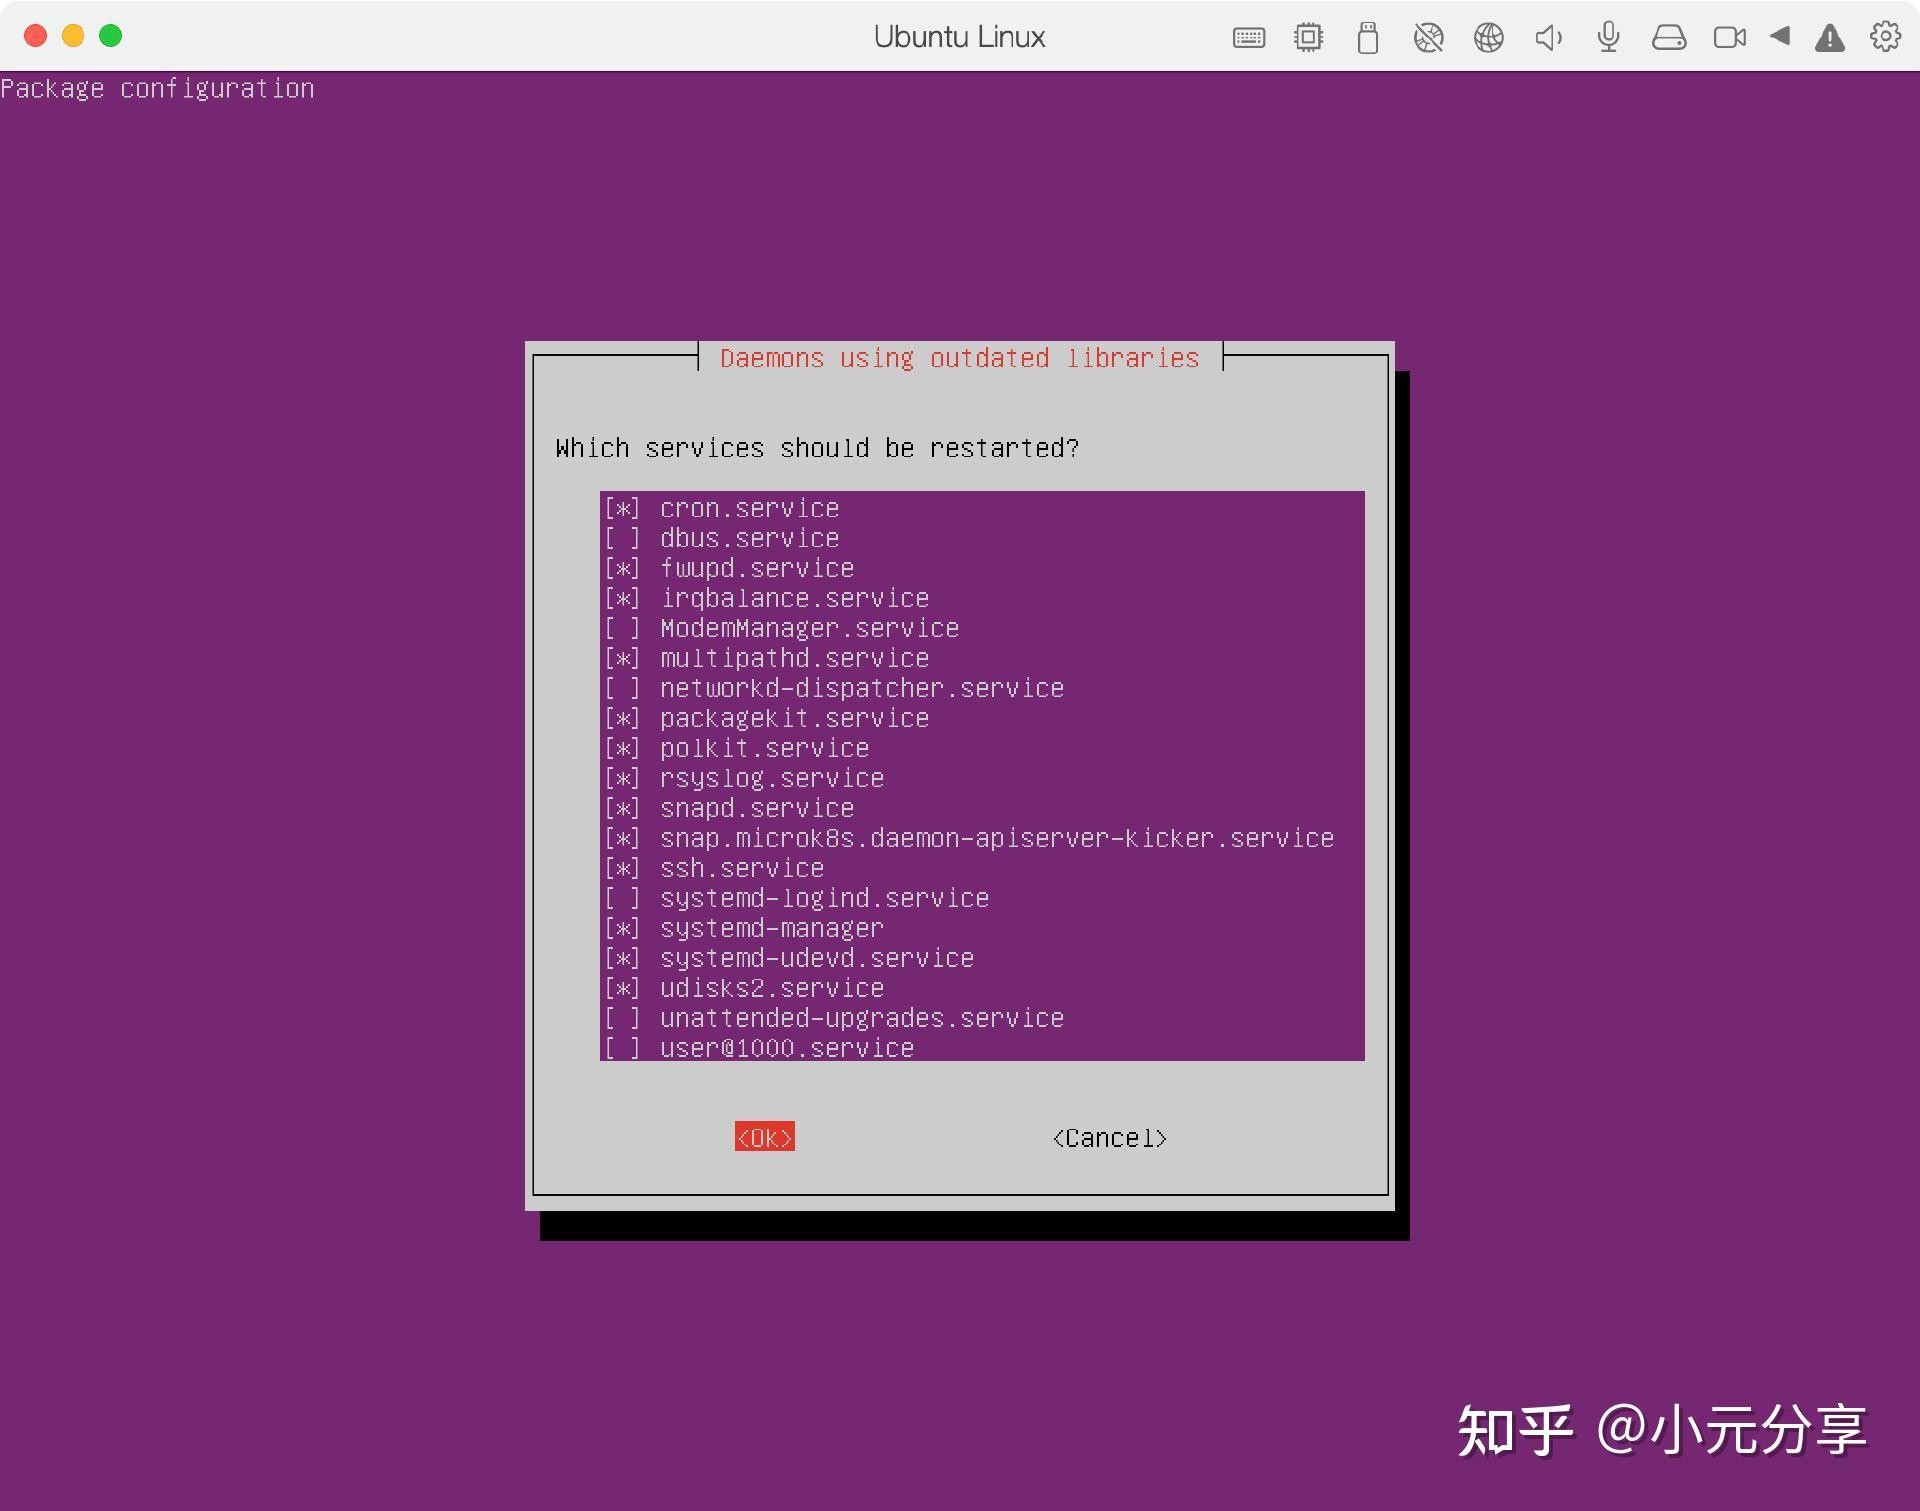Uncheck the cron.service checkbox
The image size is (1920, 1511).
click(622, 508)
